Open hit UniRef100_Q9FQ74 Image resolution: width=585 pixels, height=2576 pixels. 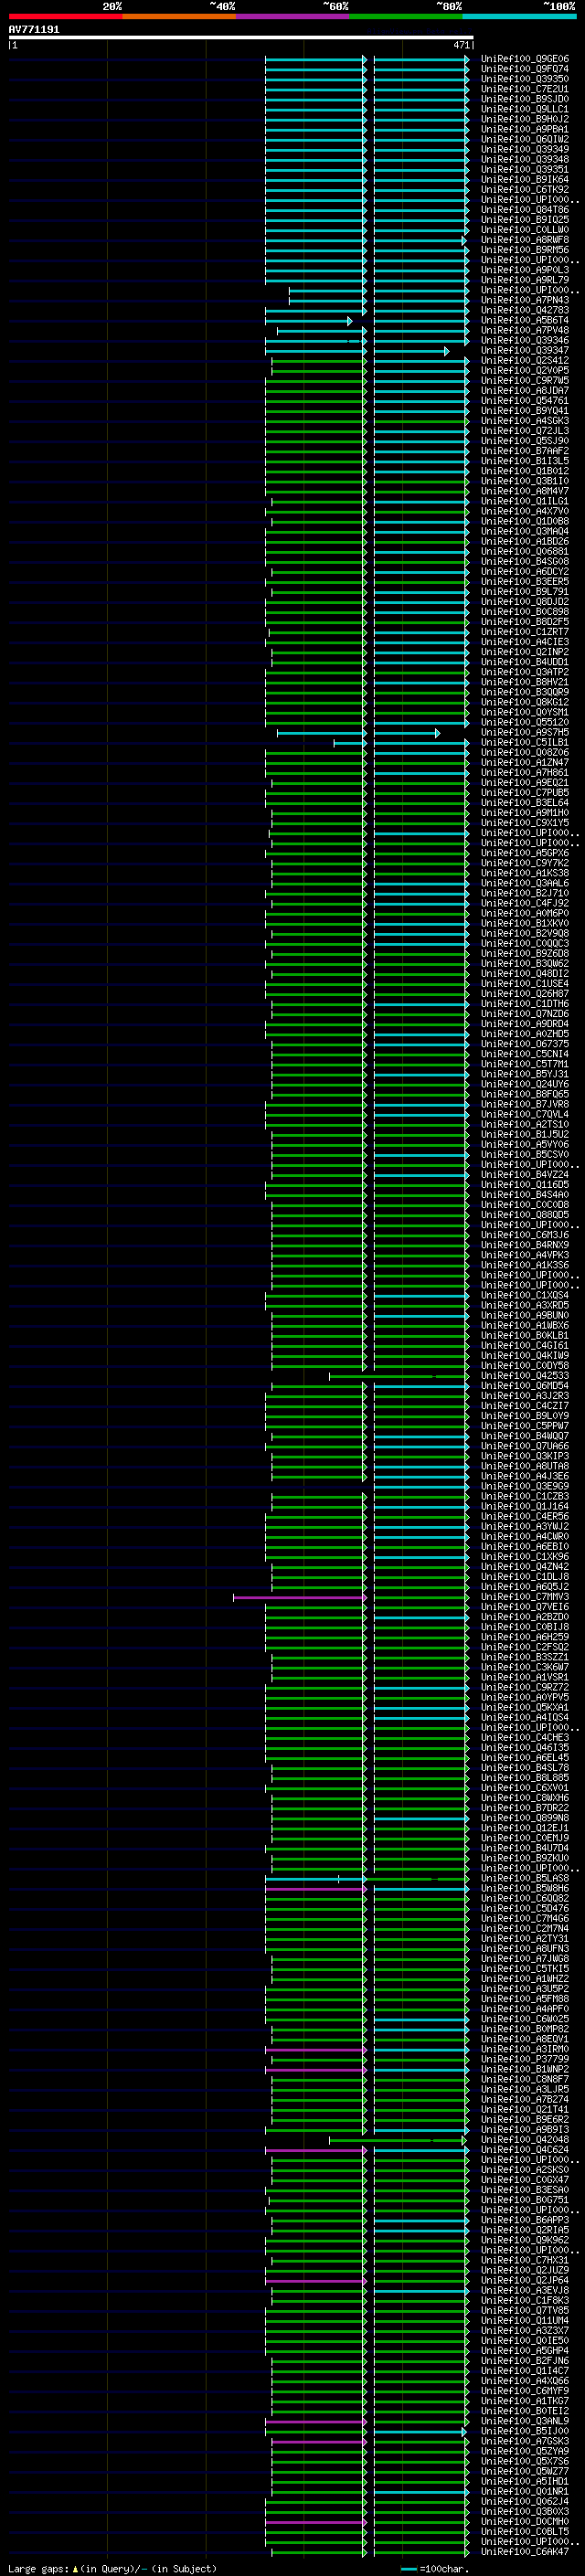click(525, 69)
